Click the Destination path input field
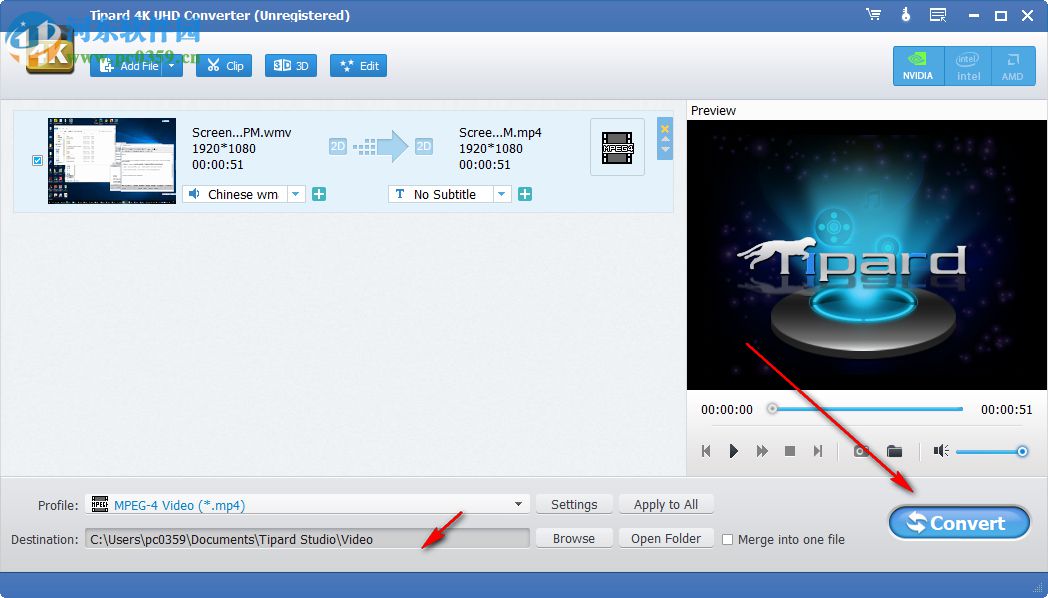 (300, 539)
